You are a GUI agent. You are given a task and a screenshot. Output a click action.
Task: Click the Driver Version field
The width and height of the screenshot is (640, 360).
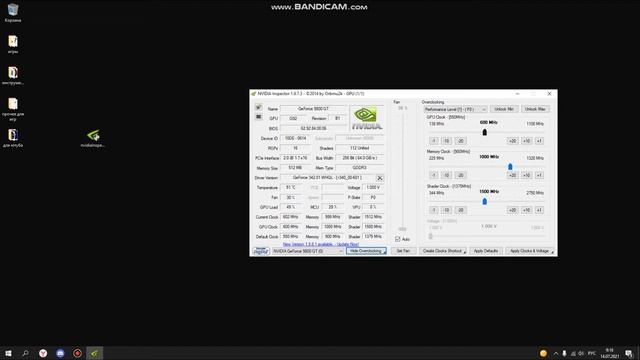pyautogui.click(x=327, y=178)
